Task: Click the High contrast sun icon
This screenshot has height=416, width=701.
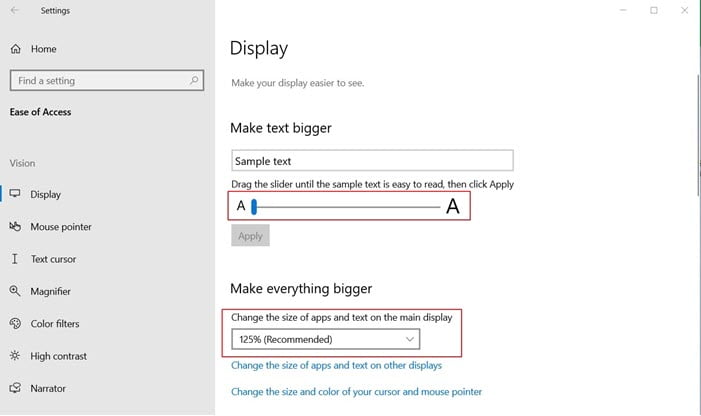Action: pos(15,356)
